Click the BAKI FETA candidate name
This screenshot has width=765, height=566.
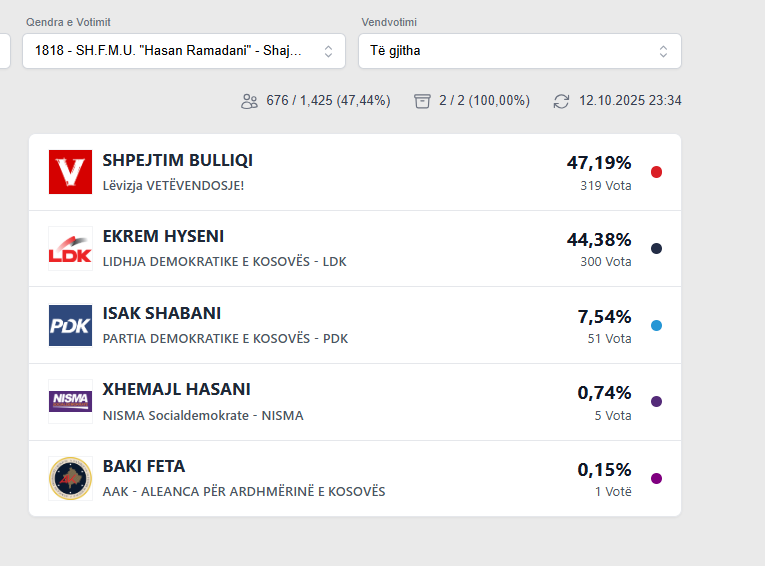click(x=144, y=467)
